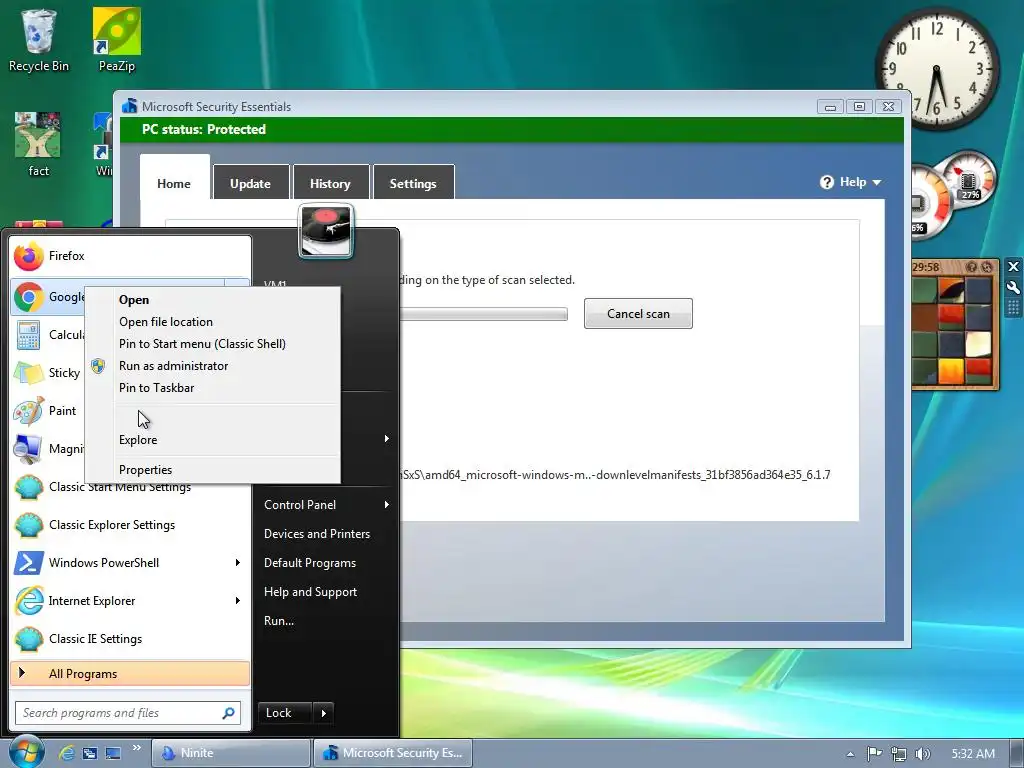Click the scan progress bar
The width and height of the screenshot is (1024, 768).
pos(483,314)
